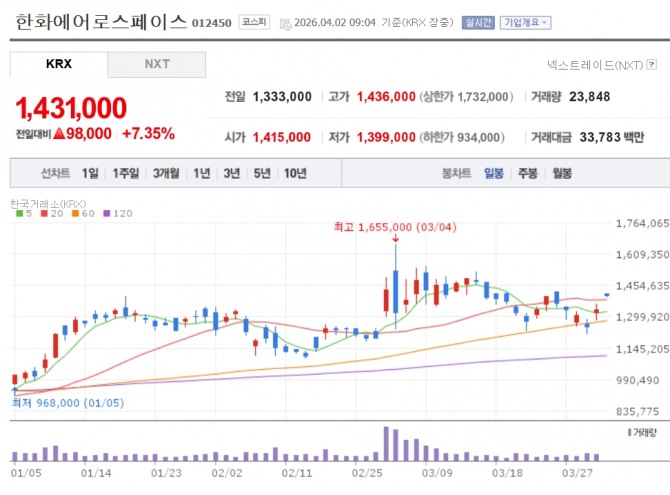Select the 5년 line chart period
The image size is (670, 495).
click(262, 173)
